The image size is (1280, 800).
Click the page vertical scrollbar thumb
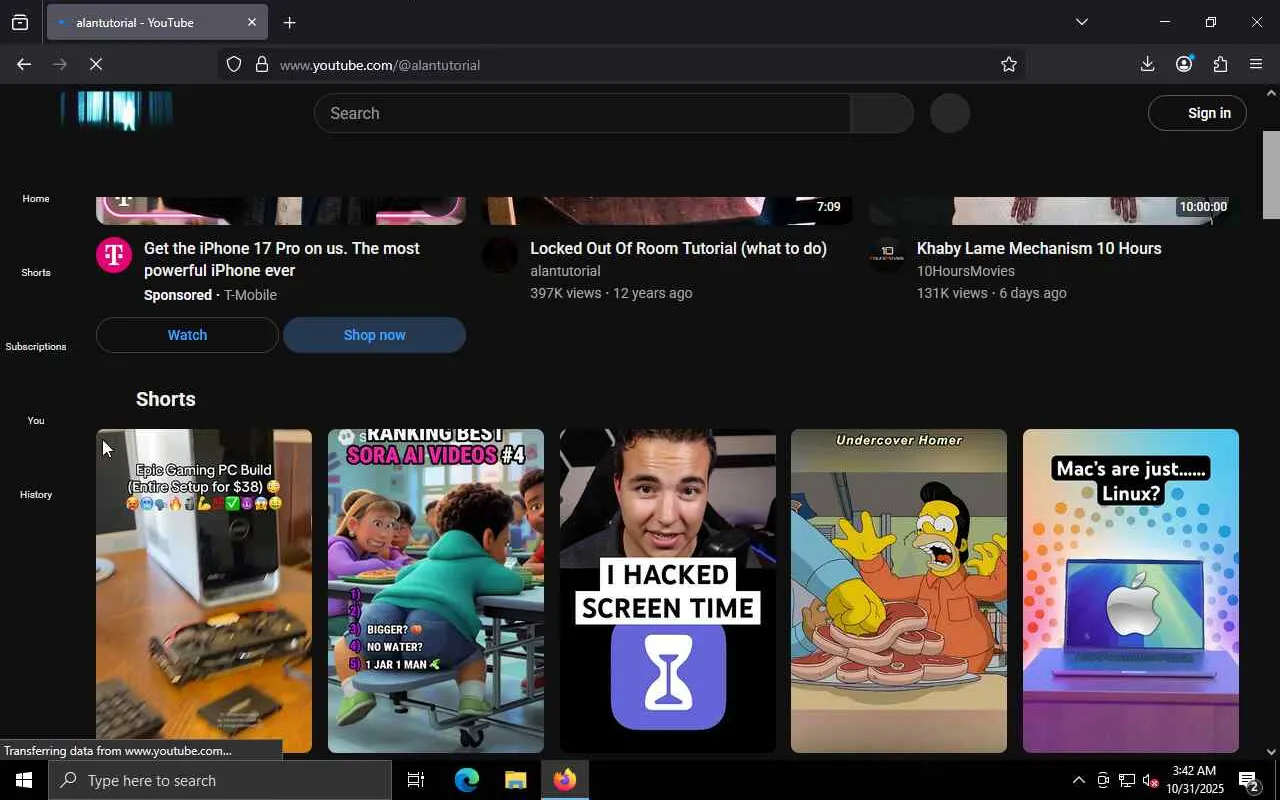point(1271,174)
